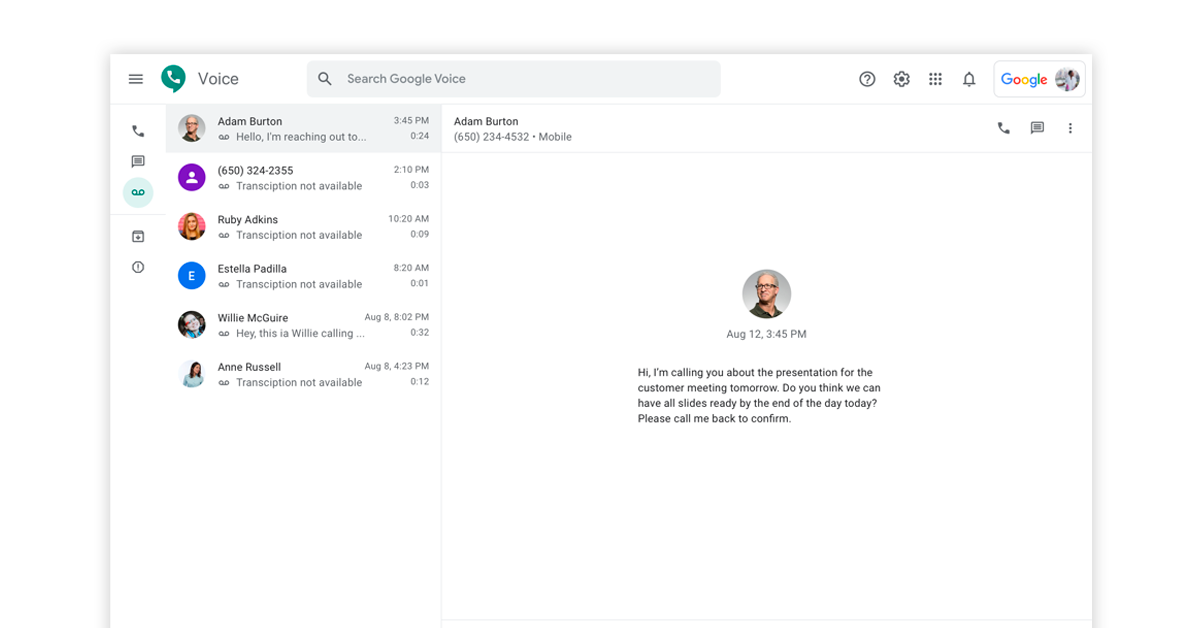1200x628 pixels.
Task: Open the Google apps grid
Action: [x=935, y=79]
